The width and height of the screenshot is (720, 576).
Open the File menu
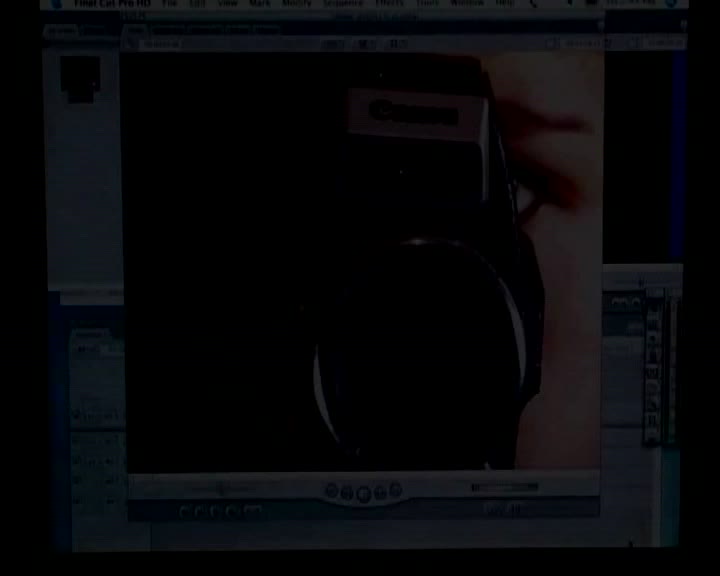click(x=169, y=4)
